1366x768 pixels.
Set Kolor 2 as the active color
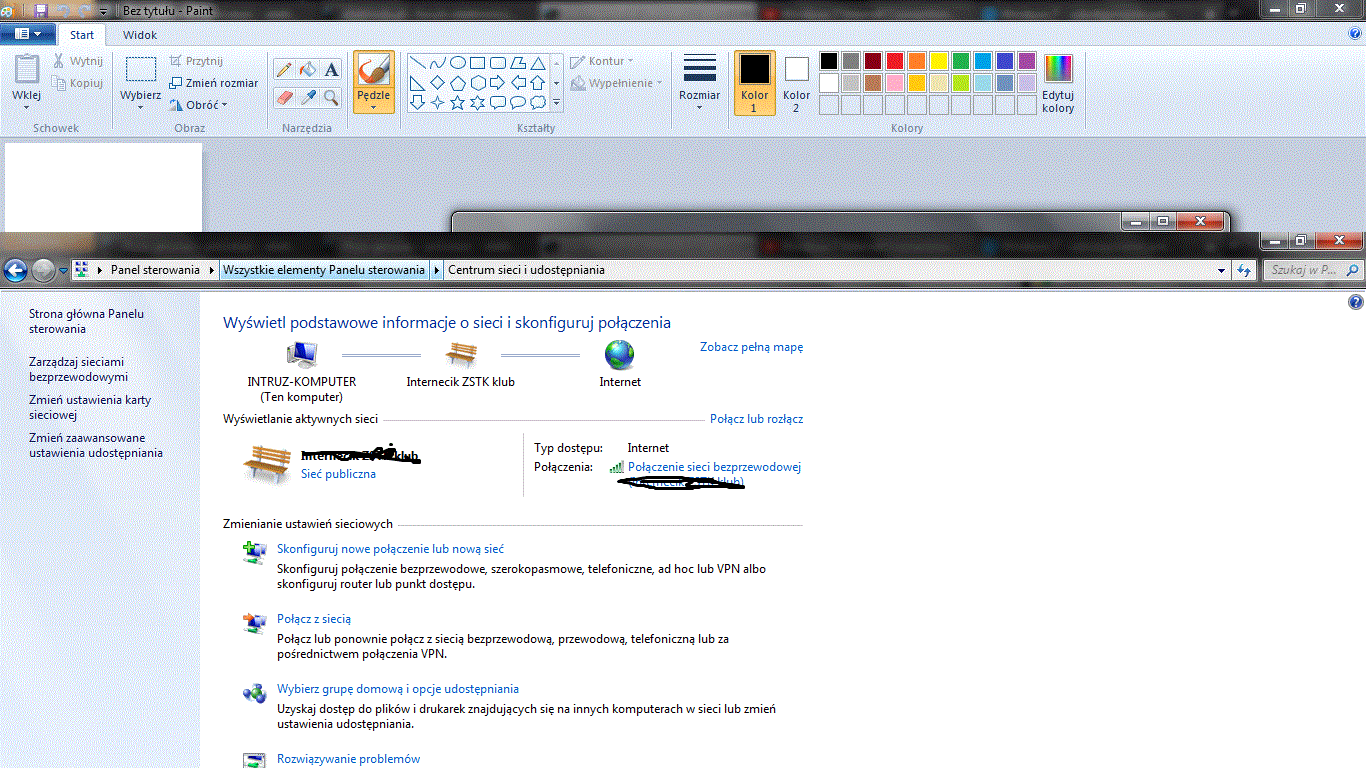pyautogui.click(x=796, y=82)
